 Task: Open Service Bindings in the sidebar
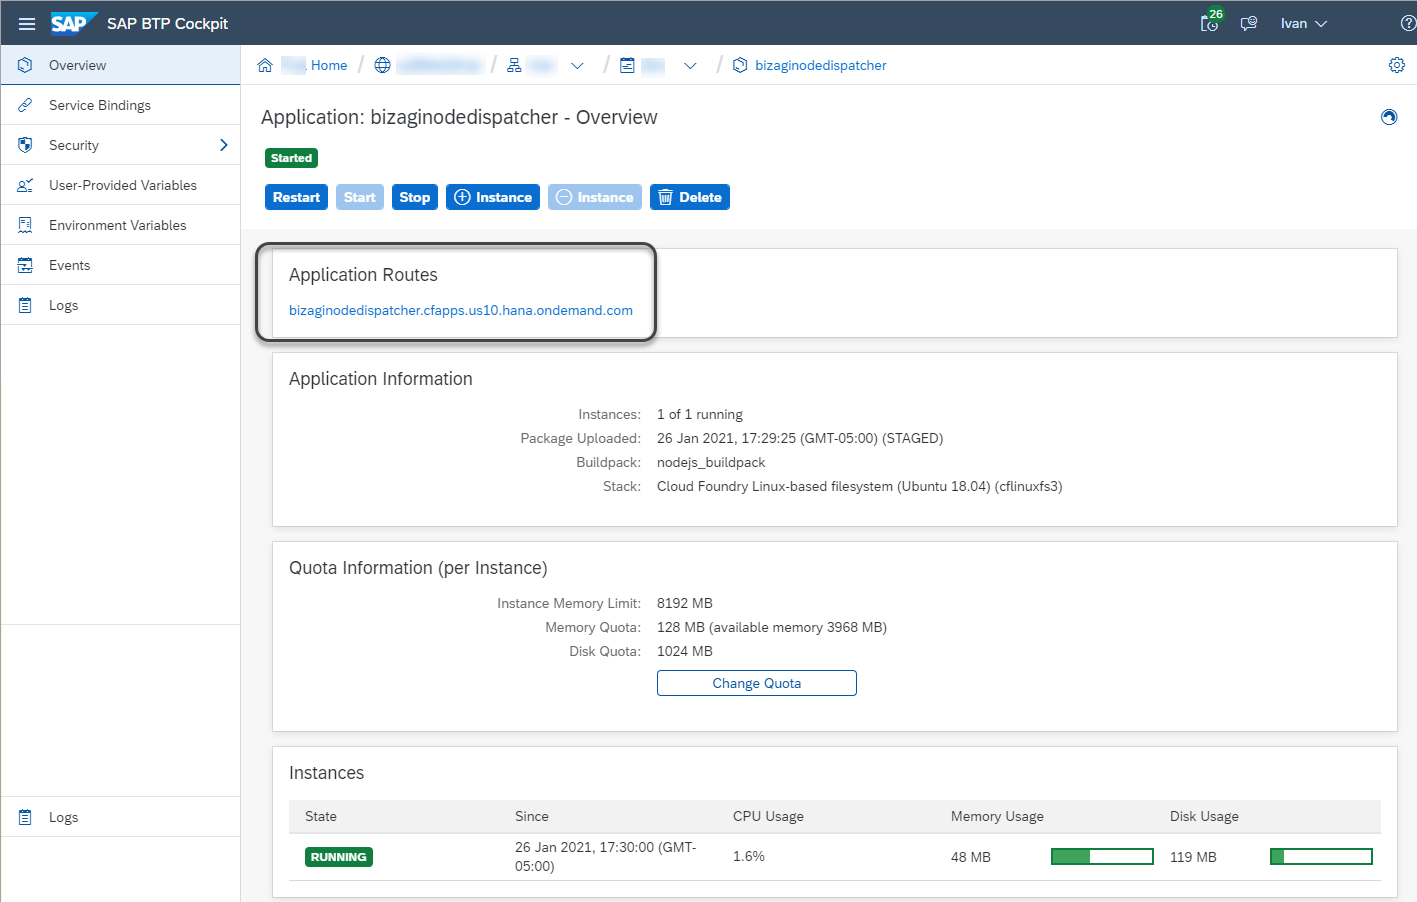tap(120, 105)
